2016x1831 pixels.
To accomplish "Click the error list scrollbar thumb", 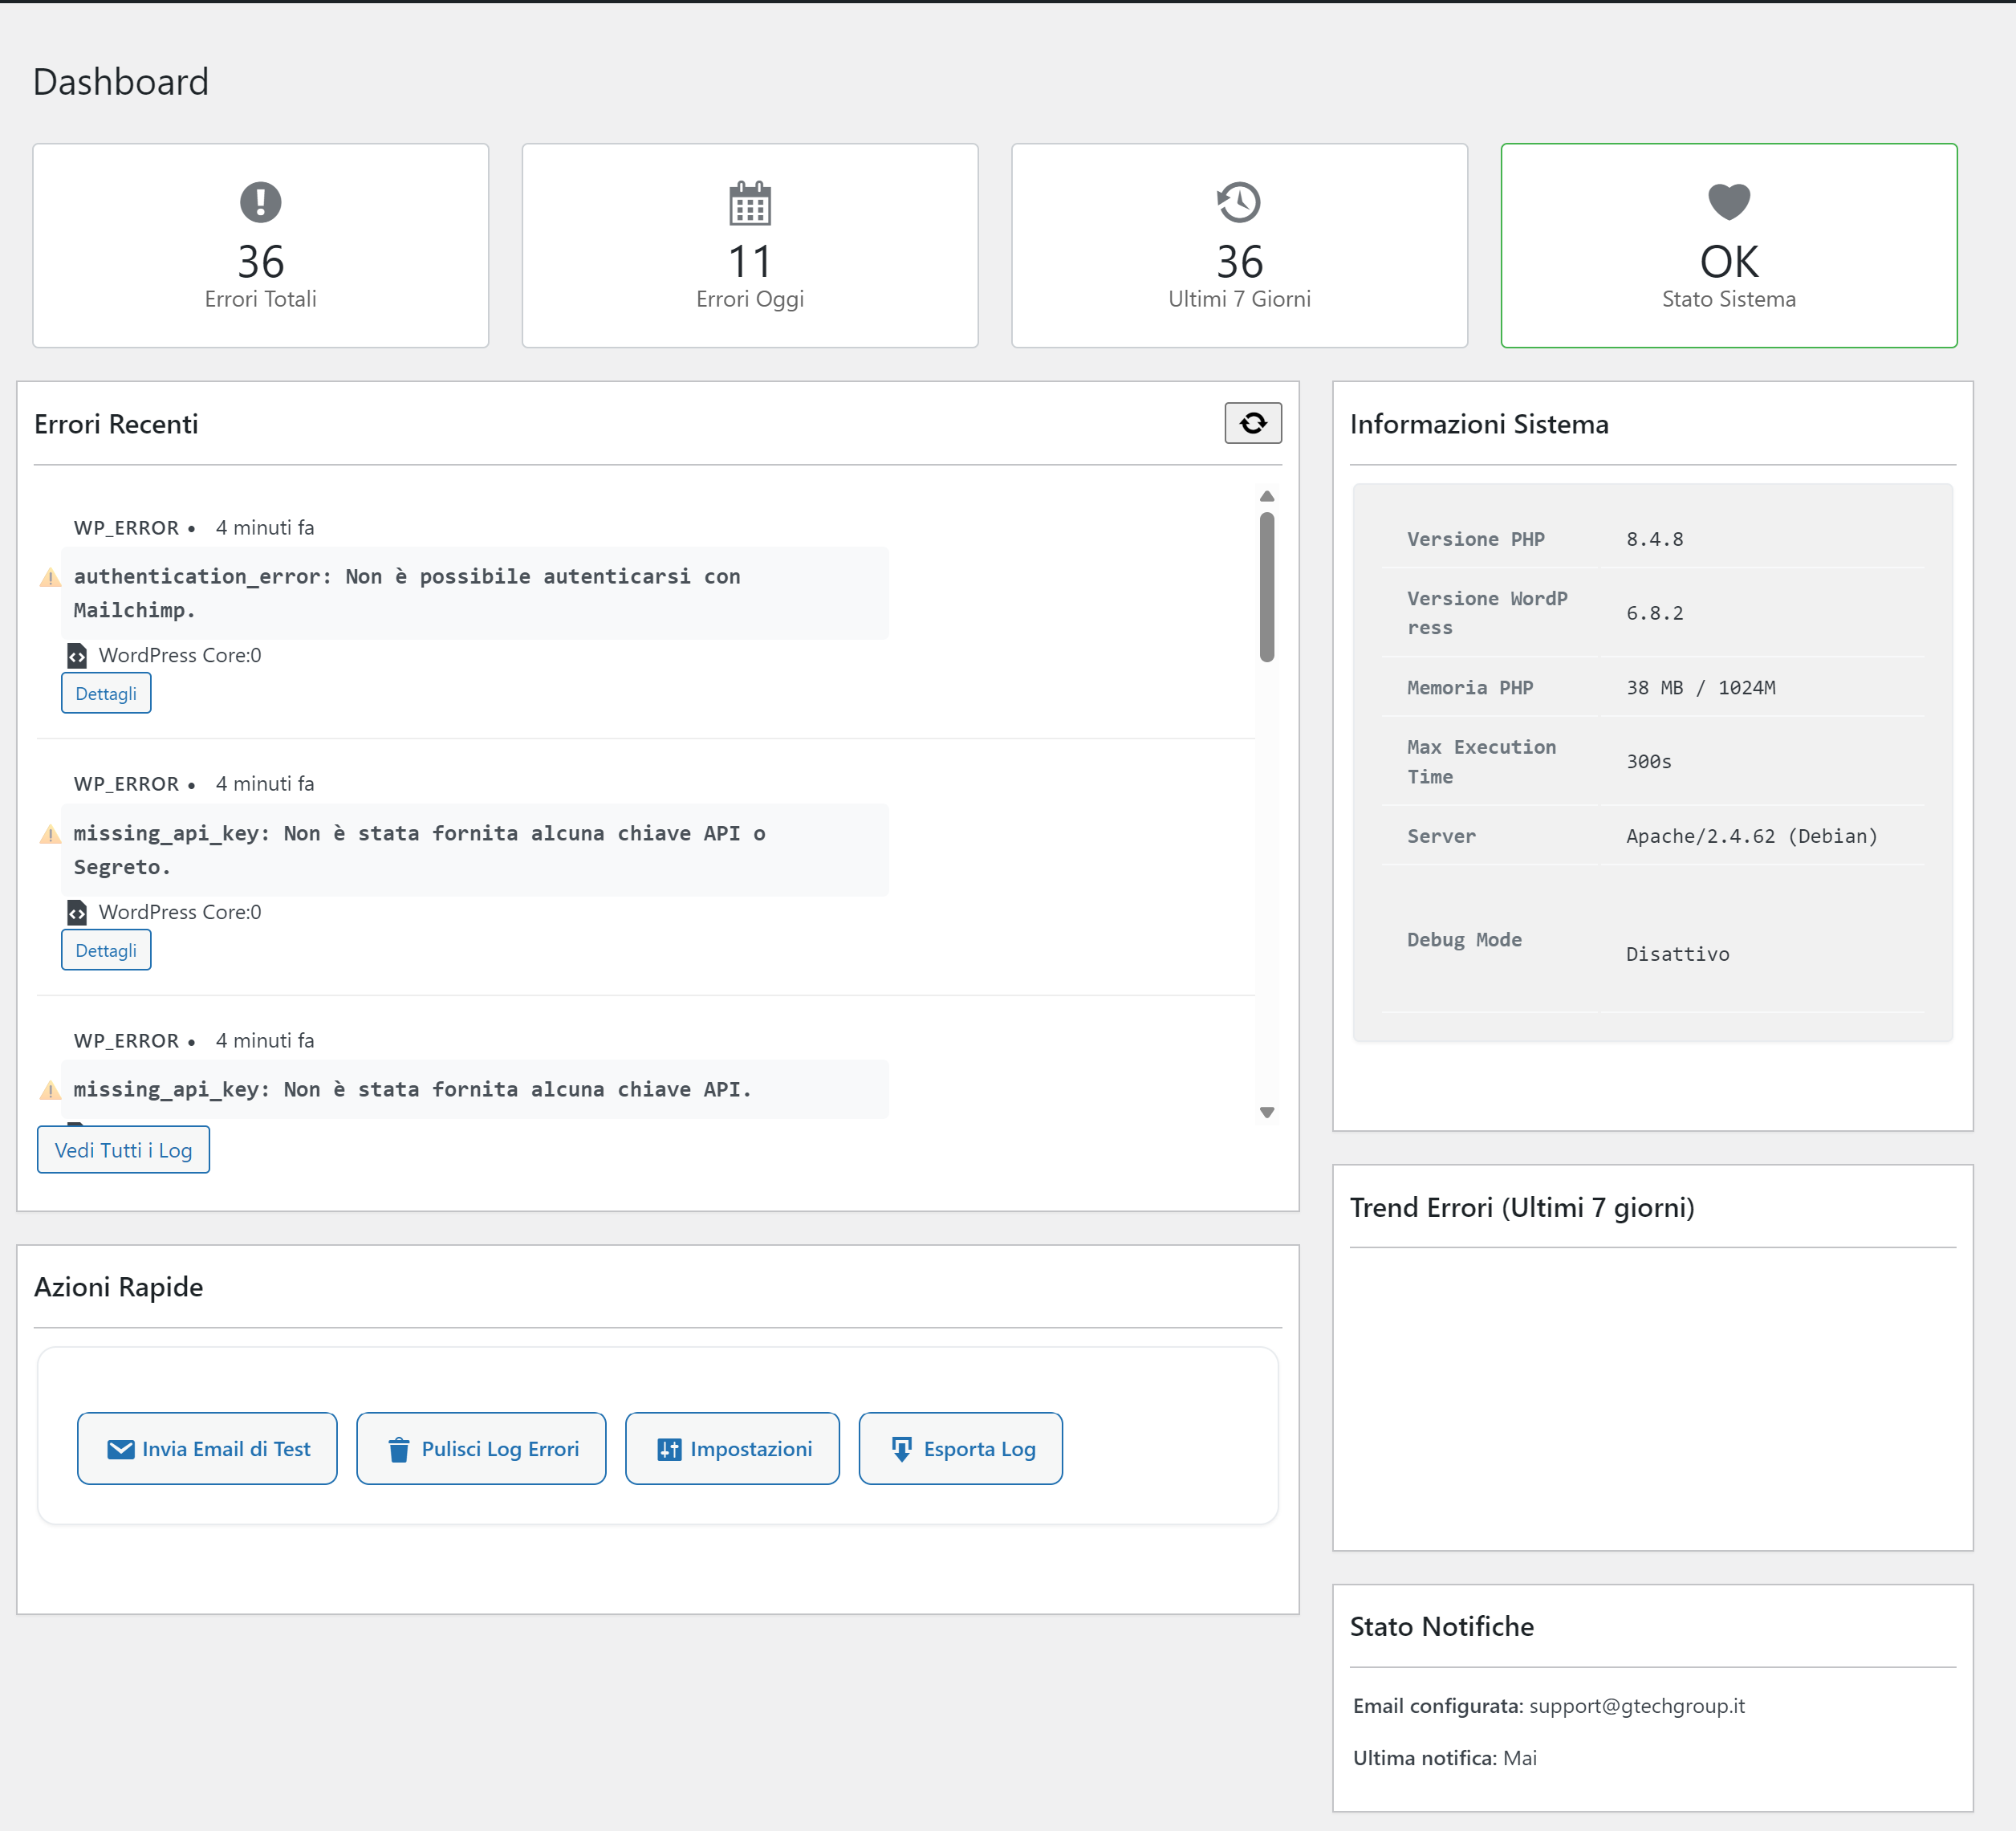I will [x=1267, y=587].
